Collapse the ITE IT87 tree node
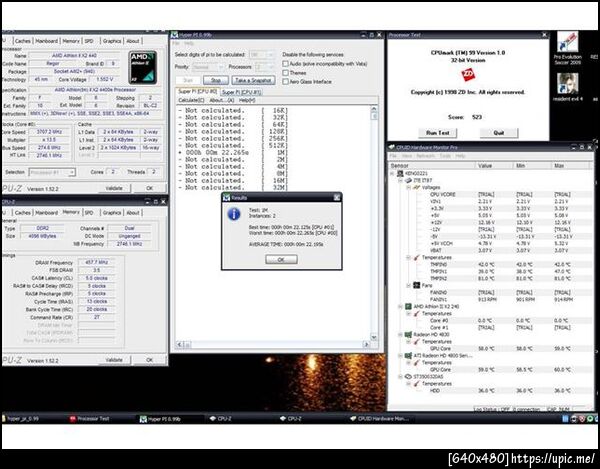 tap(400, 180)
